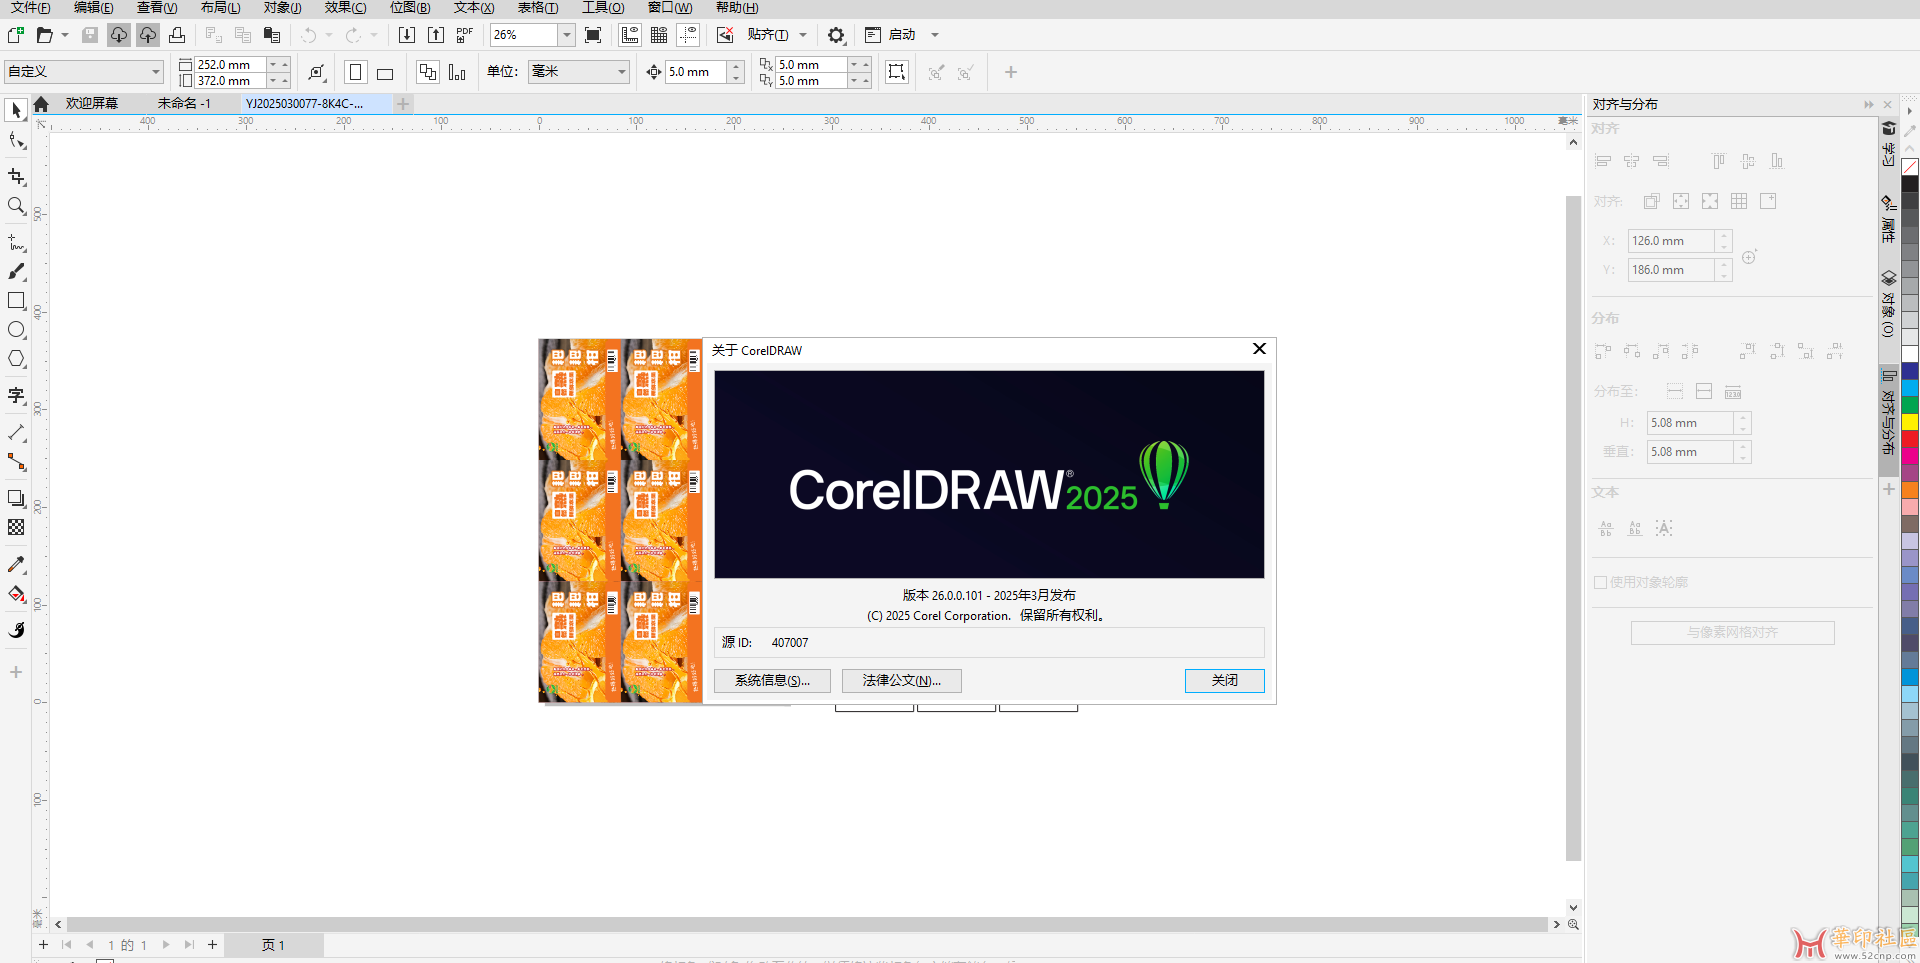Open zoom level 26% dropdown
The width and height of the screenshot is (1920, 963).
coord(566,35)
